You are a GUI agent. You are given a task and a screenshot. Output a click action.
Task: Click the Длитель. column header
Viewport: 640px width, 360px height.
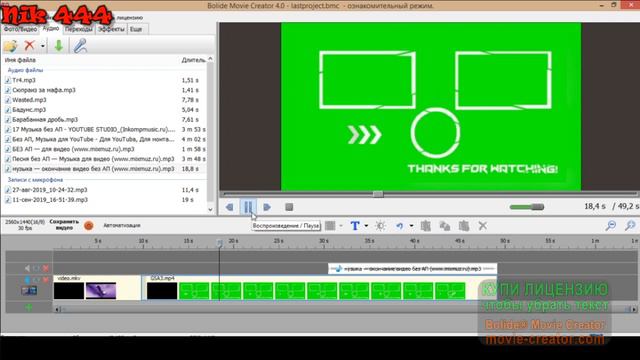[193, 60]
